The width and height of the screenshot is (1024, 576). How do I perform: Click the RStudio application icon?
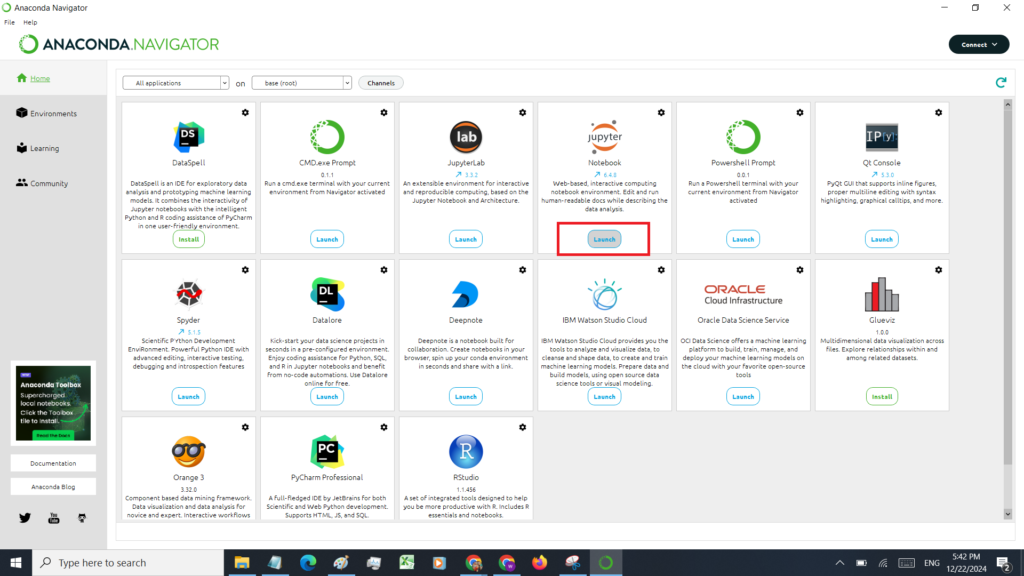(465, 451)
